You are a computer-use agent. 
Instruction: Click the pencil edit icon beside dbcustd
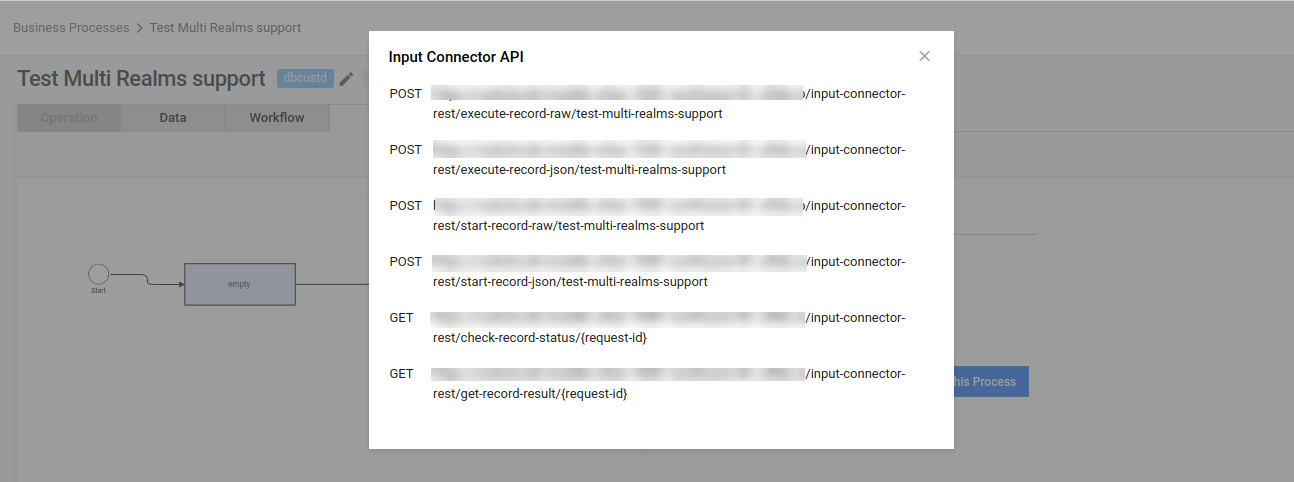coord(347,79)
